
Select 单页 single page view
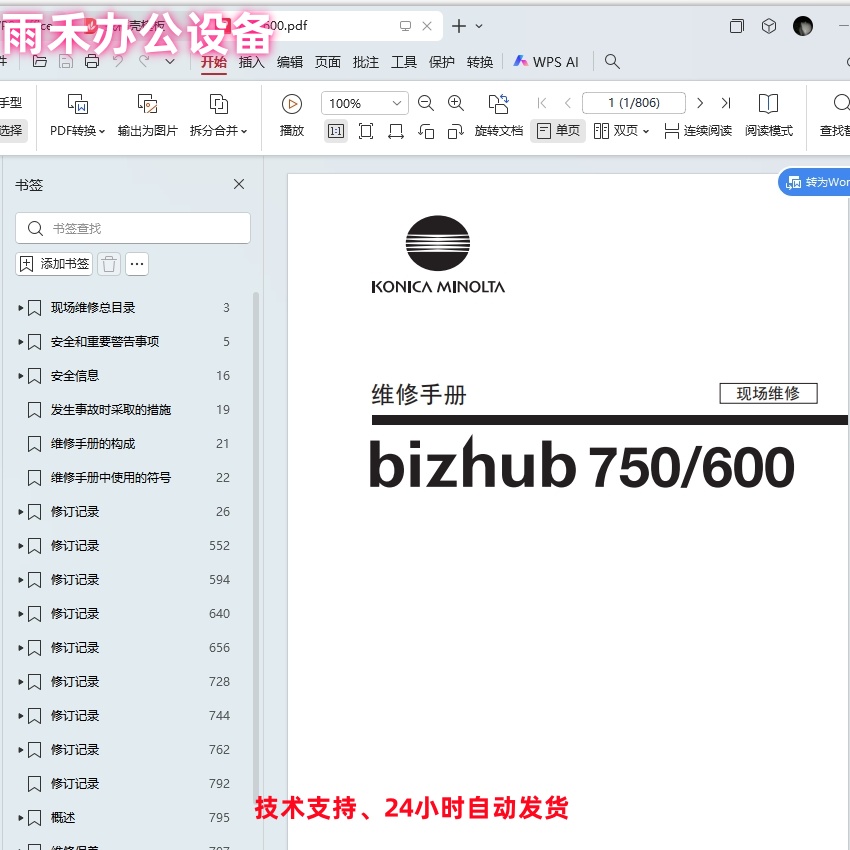pos(558,131)
